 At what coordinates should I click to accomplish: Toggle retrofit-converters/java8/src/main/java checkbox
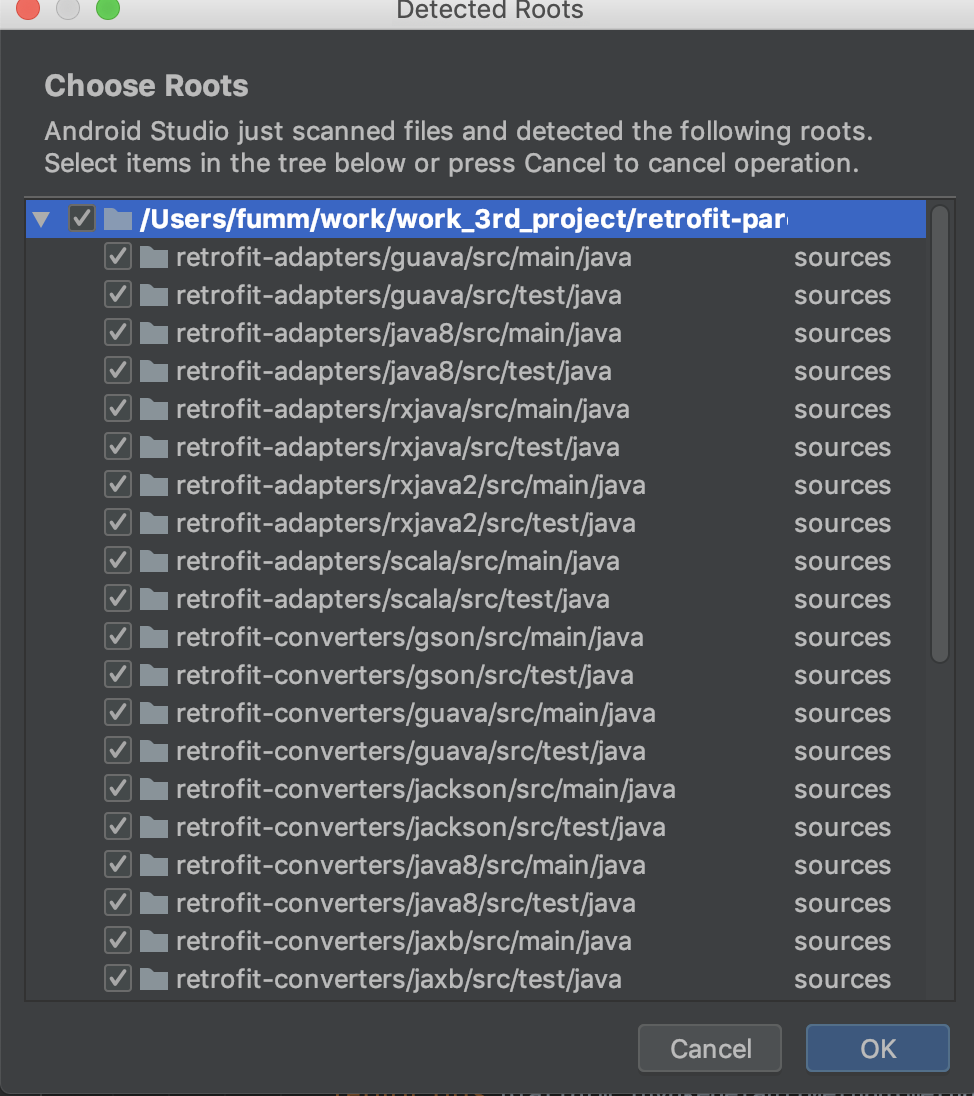[117, 865]
